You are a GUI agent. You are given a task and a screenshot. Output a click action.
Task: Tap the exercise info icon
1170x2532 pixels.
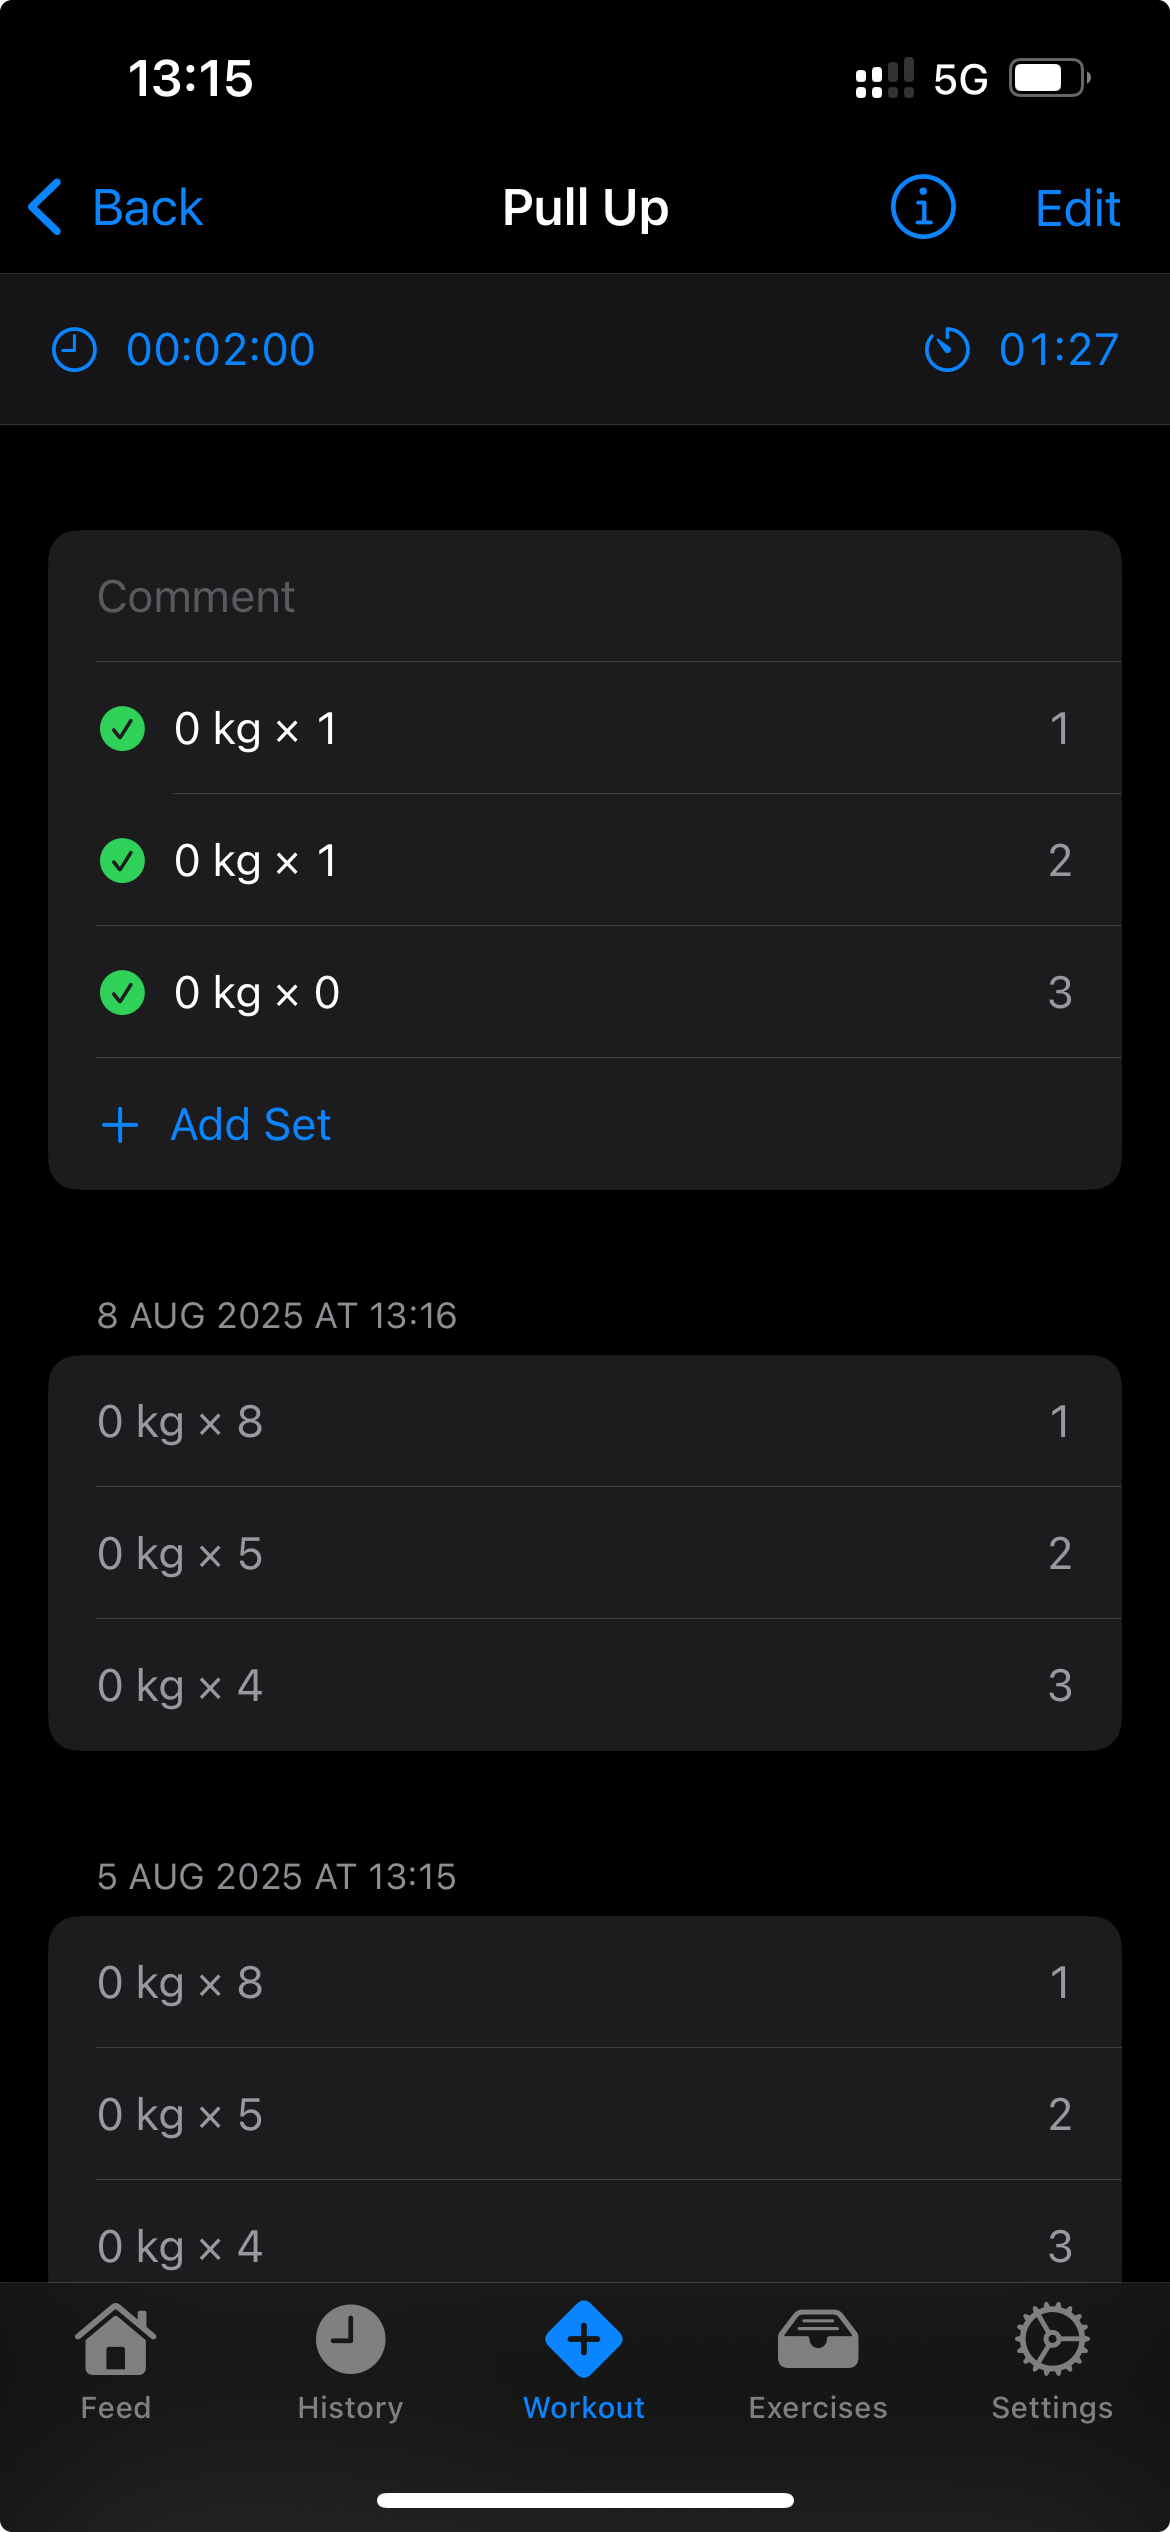click(922, 208)
